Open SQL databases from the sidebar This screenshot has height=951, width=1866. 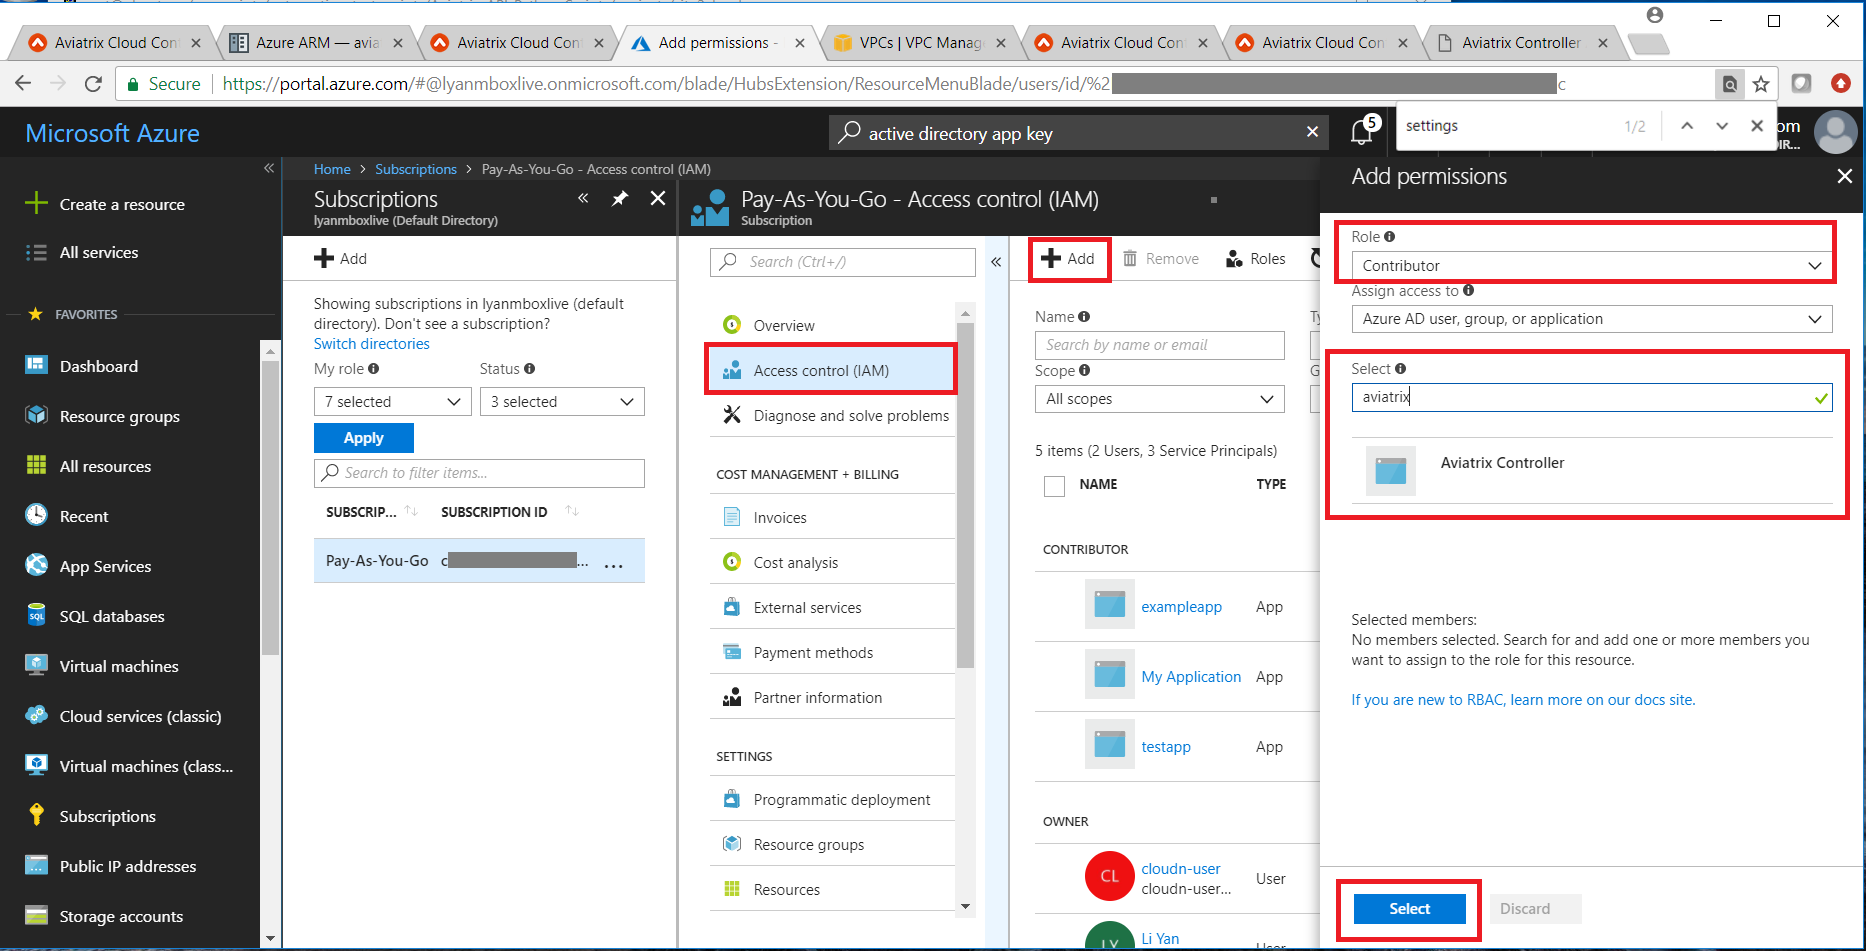110,616
